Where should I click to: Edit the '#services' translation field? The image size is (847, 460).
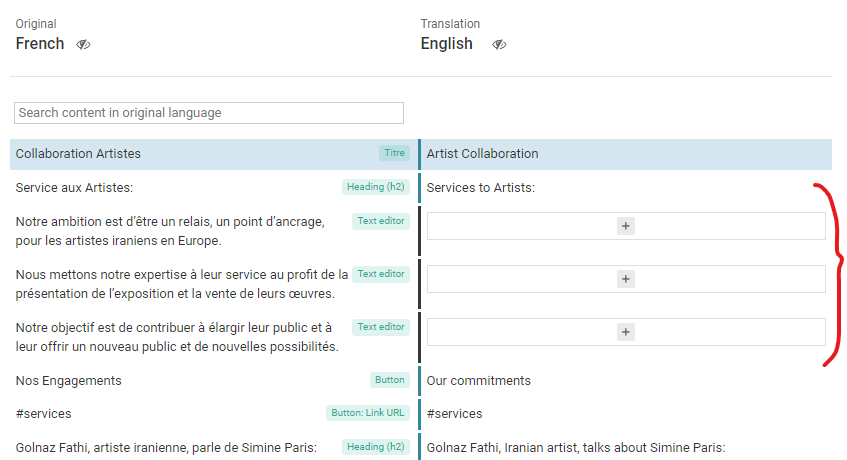[627, 414]
